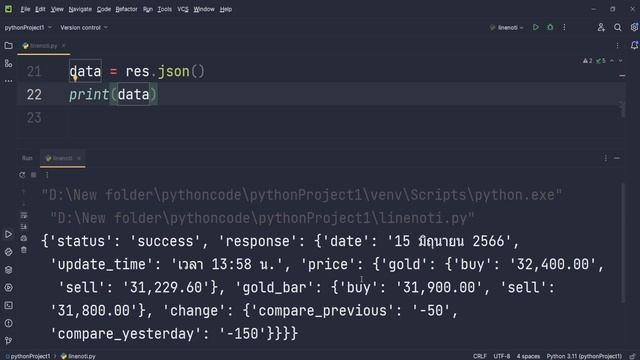Run linenoti with the green play icon
Image resolution: width=640 pixels, height=360 pixels.
coord(536,27)
